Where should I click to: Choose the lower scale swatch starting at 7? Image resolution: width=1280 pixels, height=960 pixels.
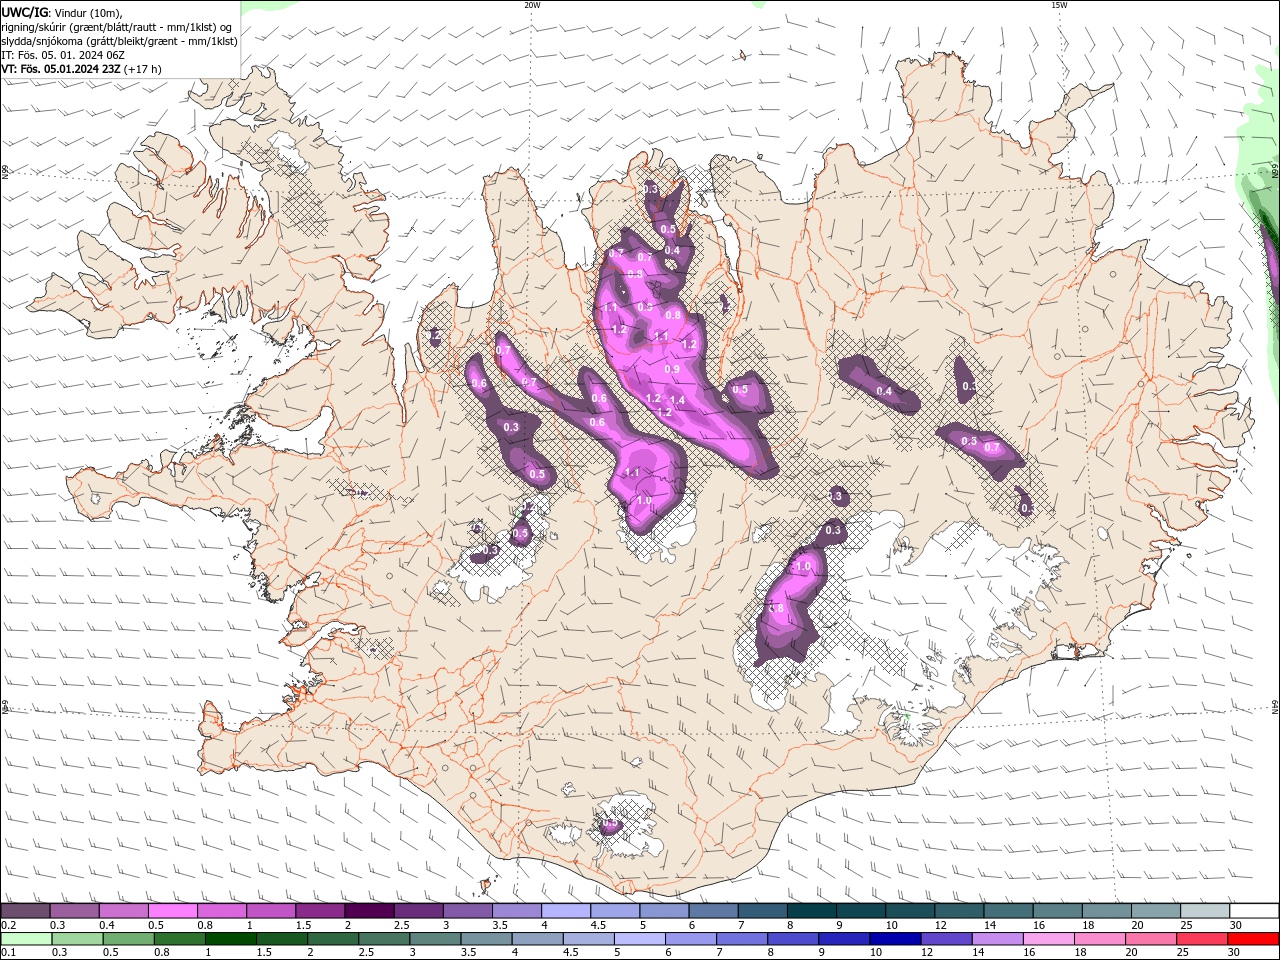coord(743,938)
